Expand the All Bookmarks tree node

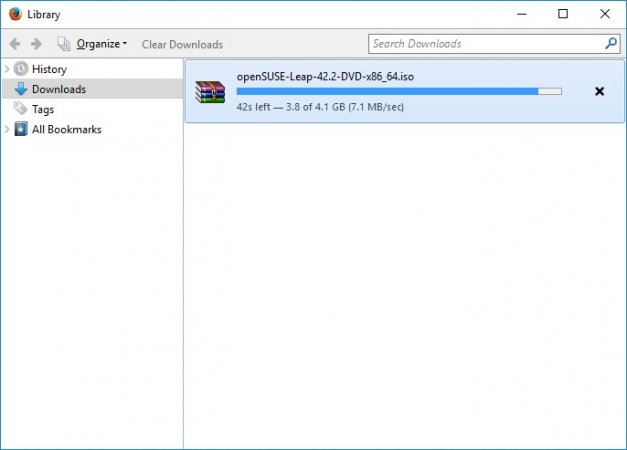pos(7,129)
